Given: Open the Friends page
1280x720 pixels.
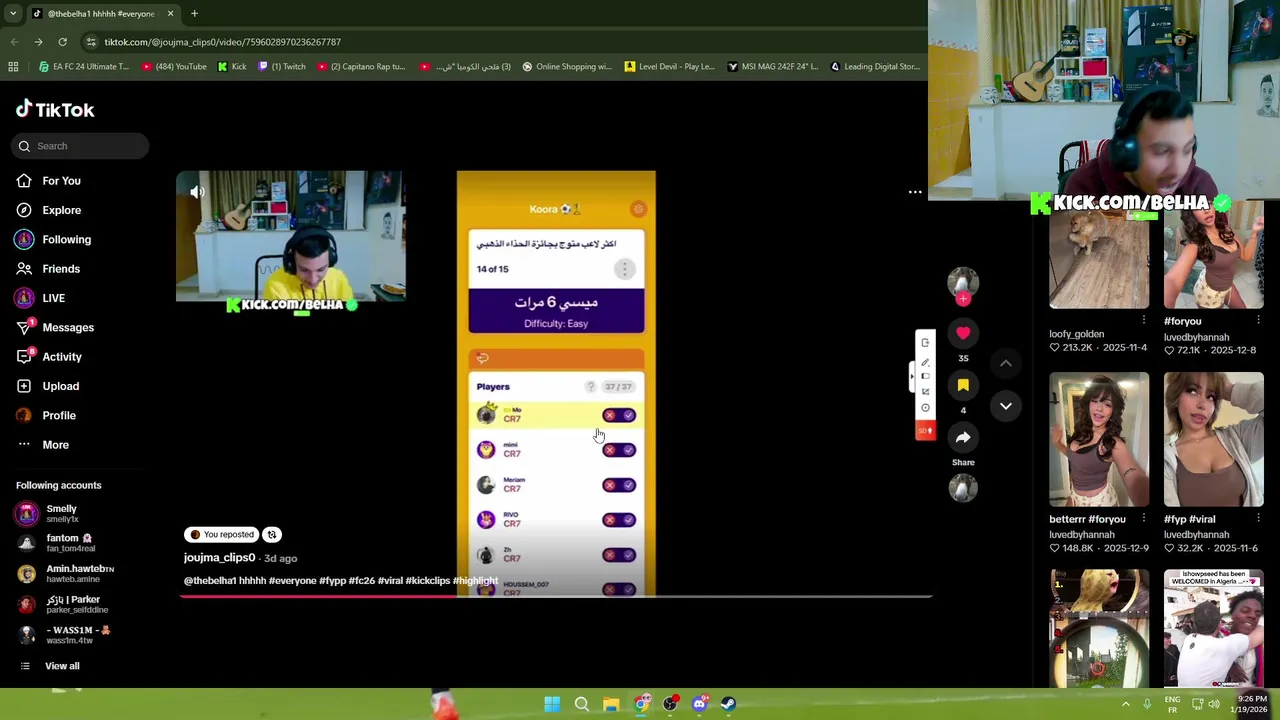Looking at the screenshot, I should coord(48,269).
